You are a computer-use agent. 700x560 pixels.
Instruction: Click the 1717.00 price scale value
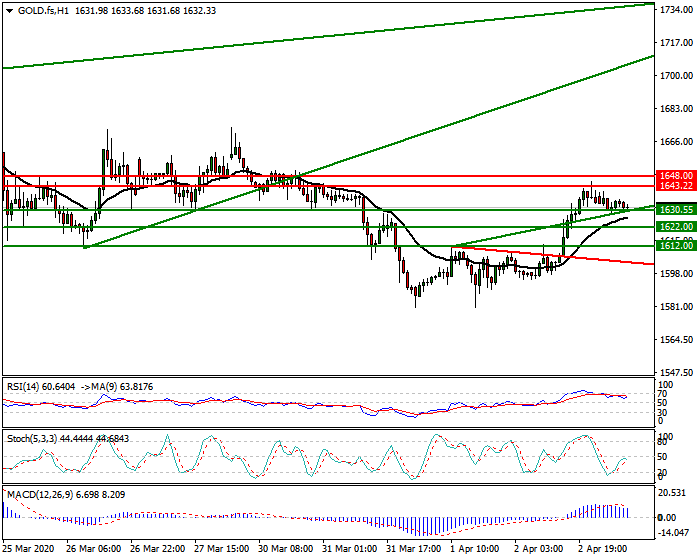pos(676,42)
